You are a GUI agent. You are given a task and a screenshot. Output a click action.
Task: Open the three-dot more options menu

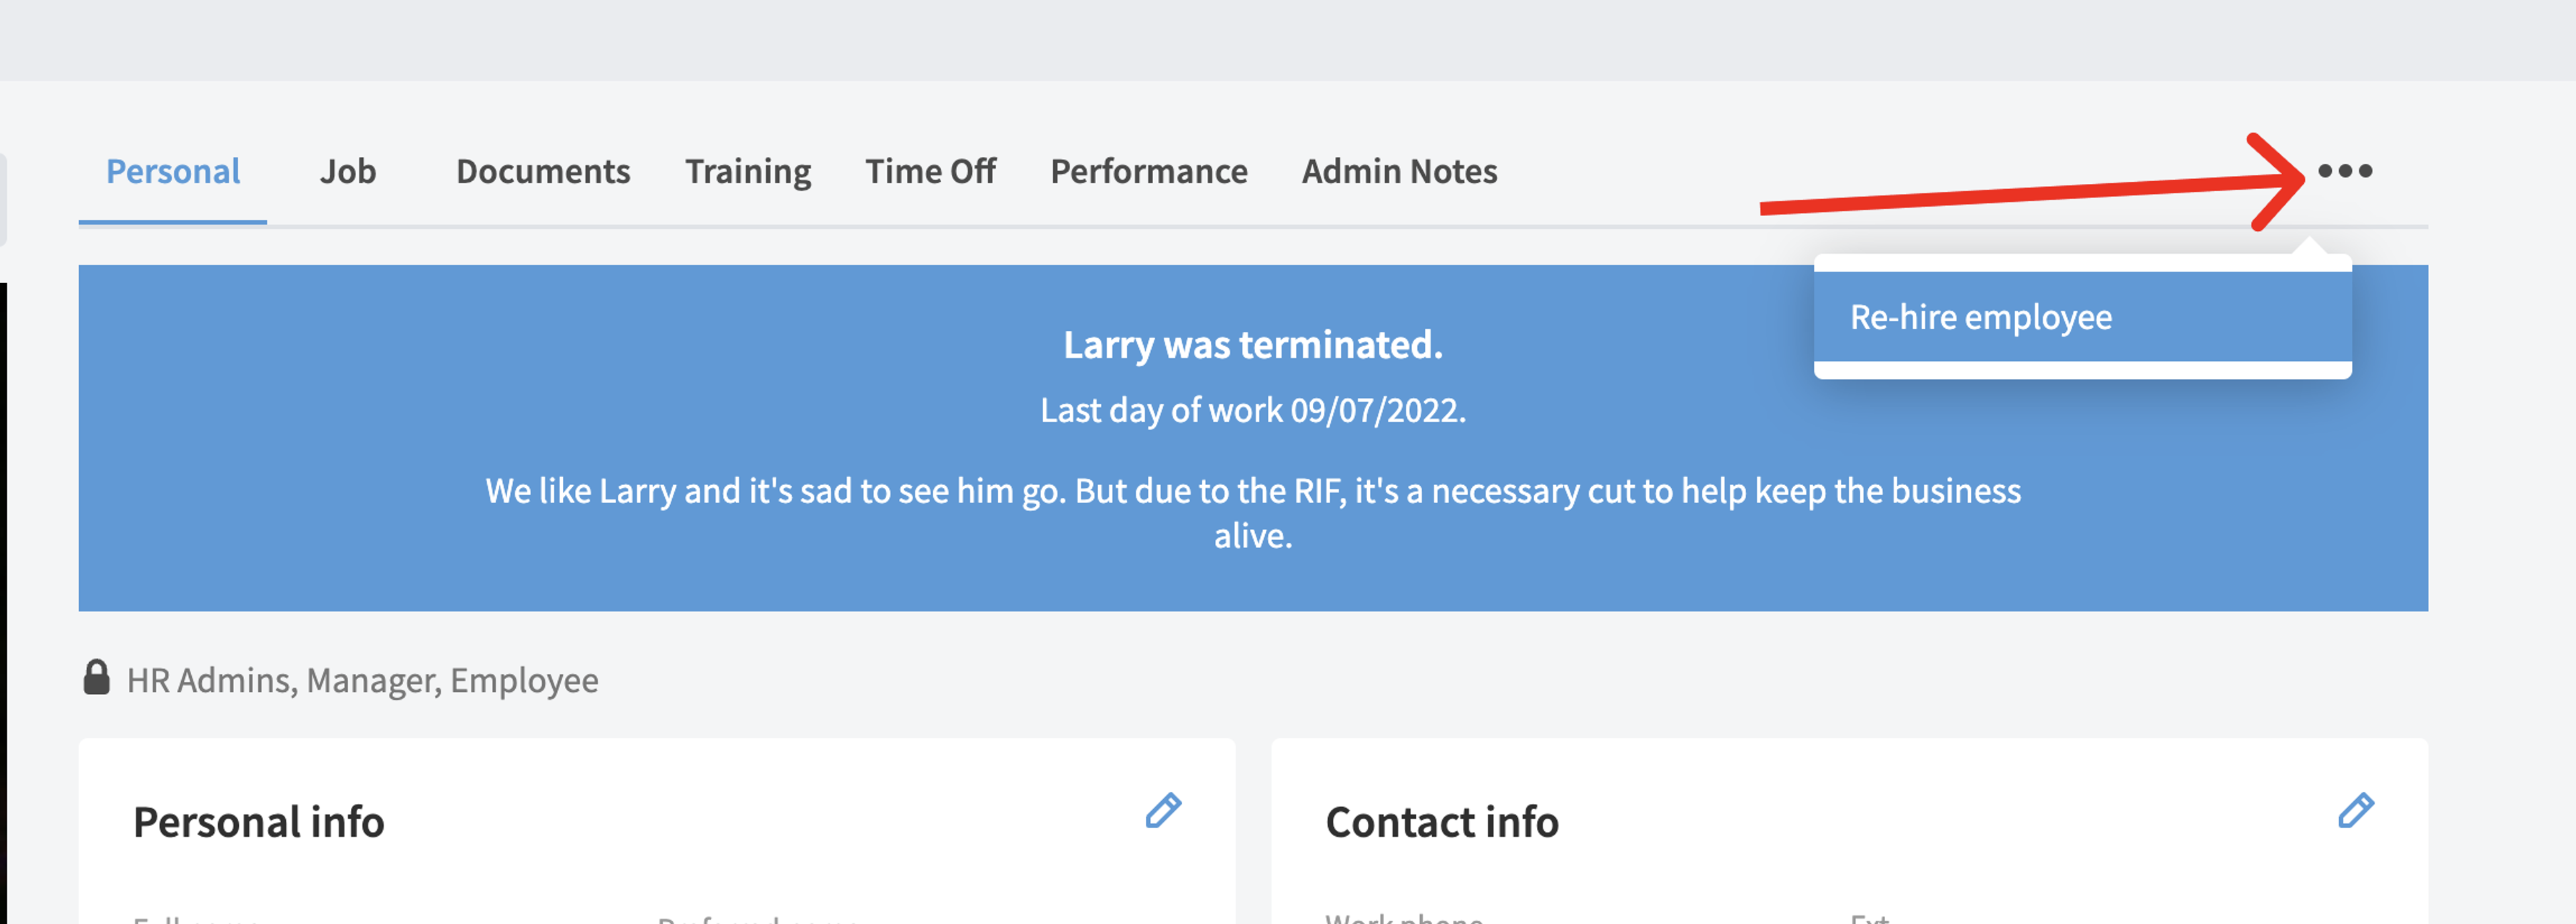click(x=2344, y=171)
